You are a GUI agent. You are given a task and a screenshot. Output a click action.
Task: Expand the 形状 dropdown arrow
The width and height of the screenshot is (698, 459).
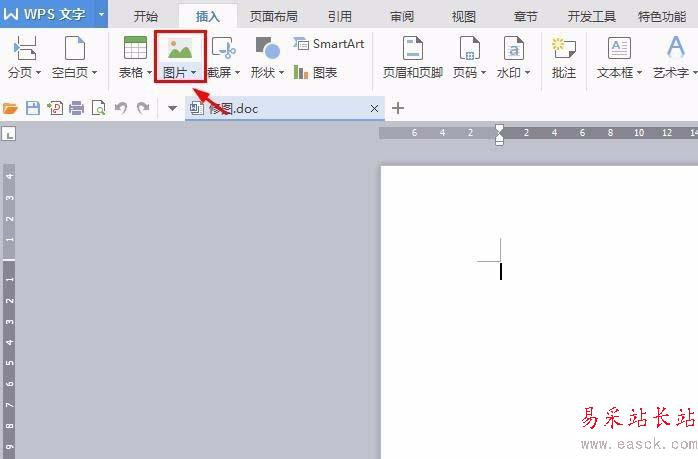tap(281, 73)
